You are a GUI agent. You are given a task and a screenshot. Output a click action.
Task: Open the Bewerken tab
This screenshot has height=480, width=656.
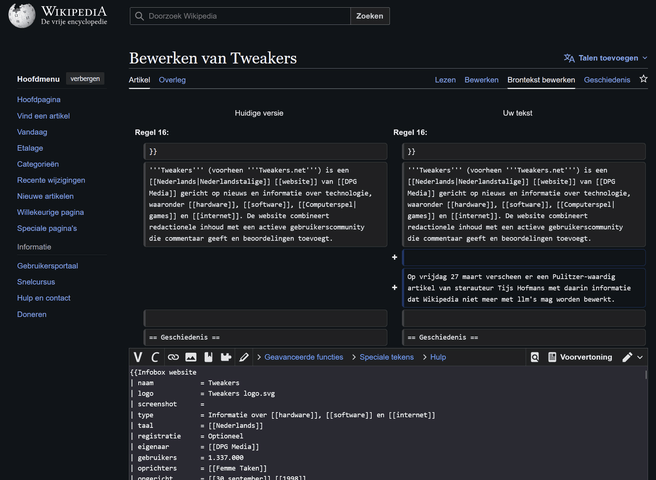(482, 80)
